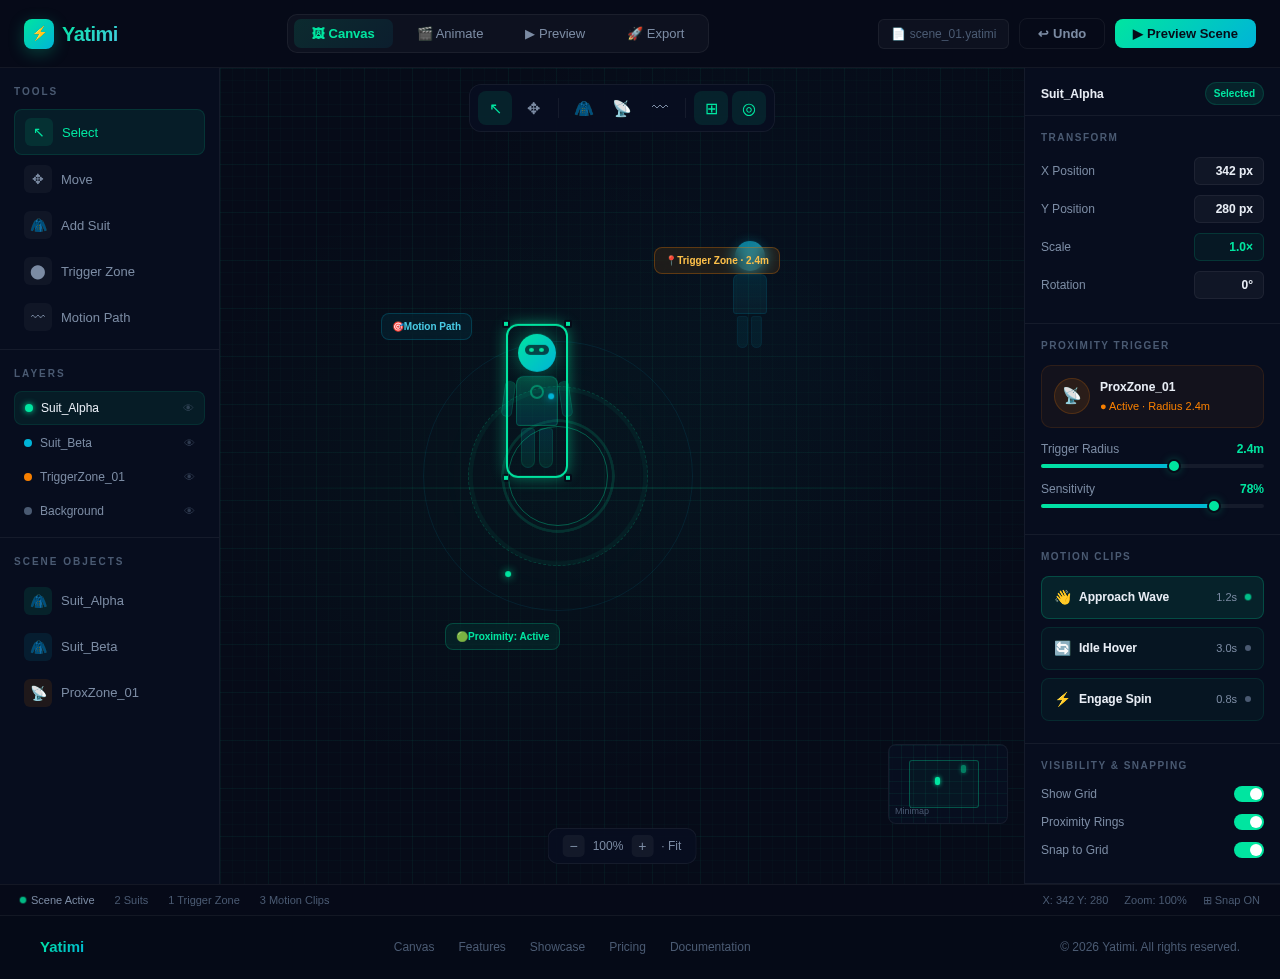Hide the Suit_Beta layer with eye icon
This screenshot has width=1280, height=979.
(x=189, y=443)
